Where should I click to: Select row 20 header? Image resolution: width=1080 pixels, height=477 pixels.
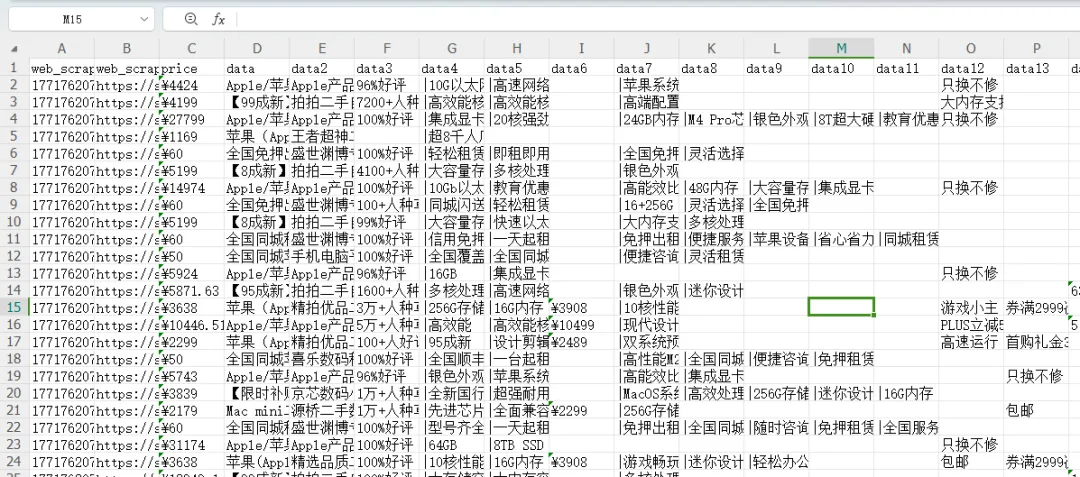click(14, 393)
